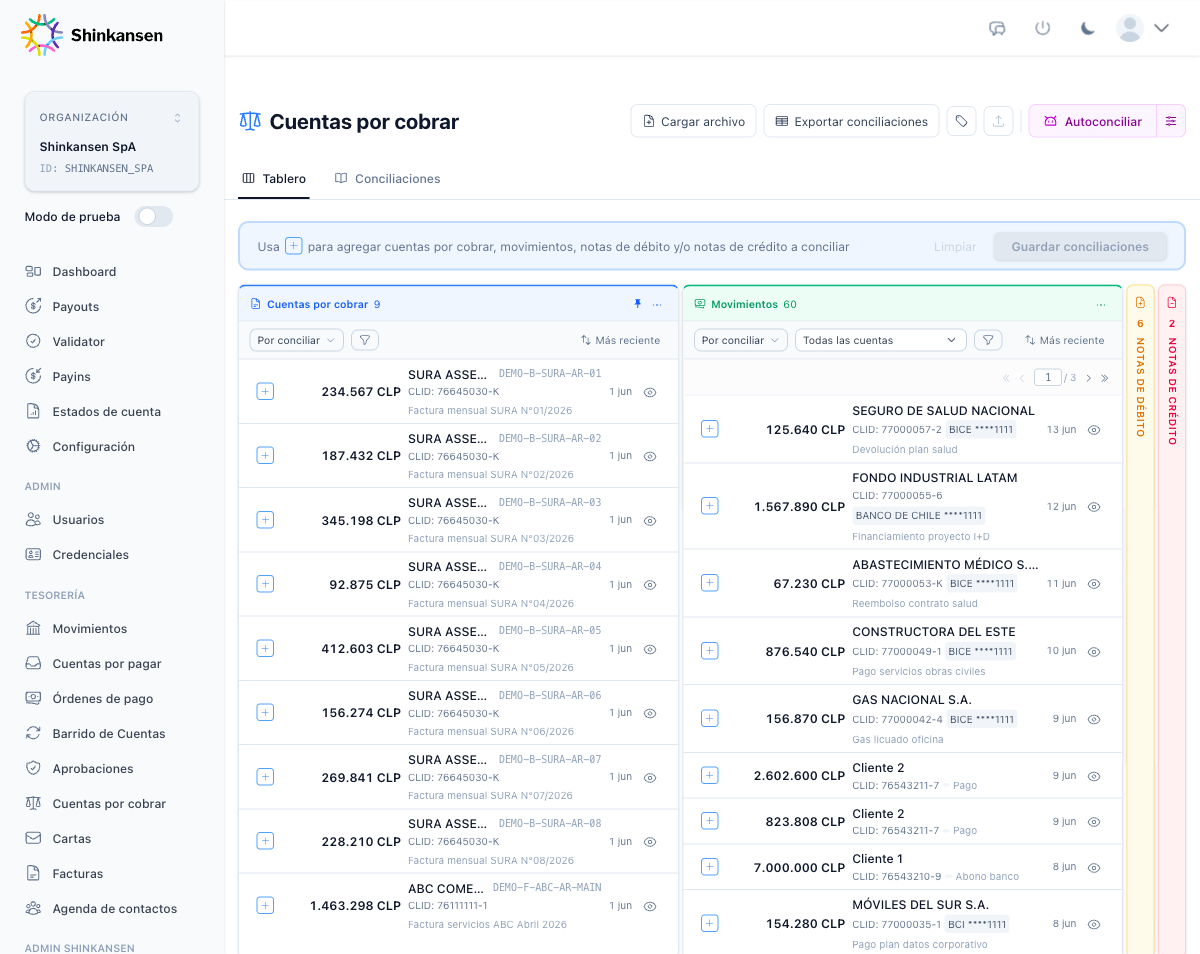
Task: Click the Exportar conciliaciones button
Action: click(851, 121)
